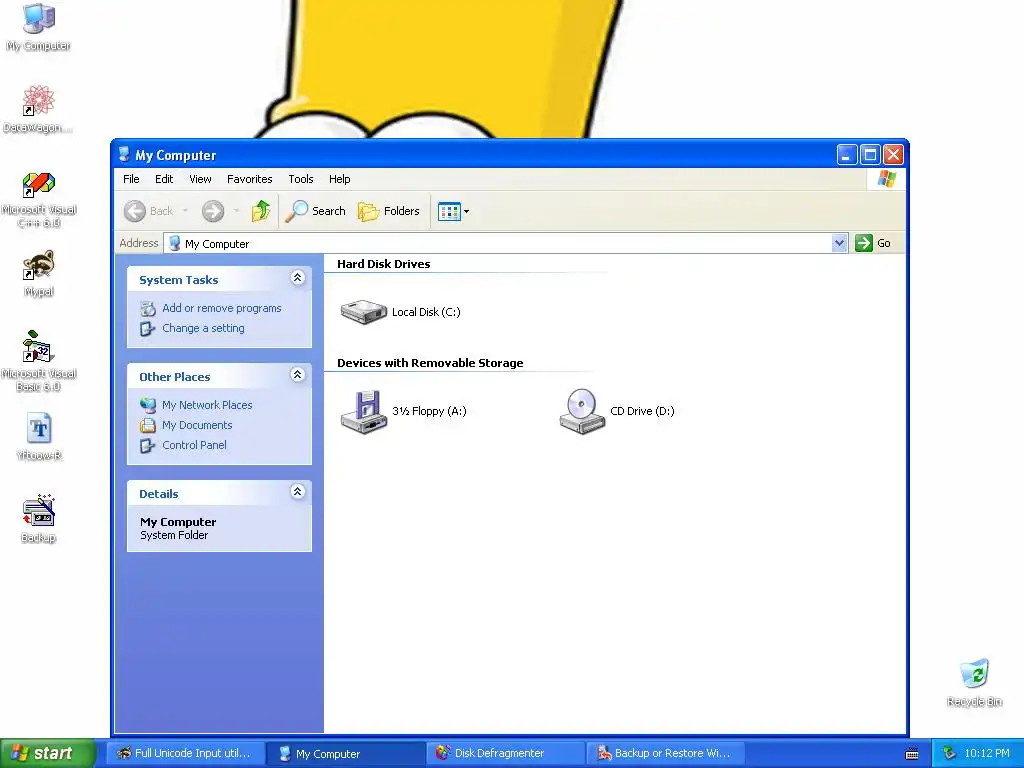The height and width of the screenshot is (768, 1024).
Task: Click the Control Panel link icon
Action: (148, 445)
